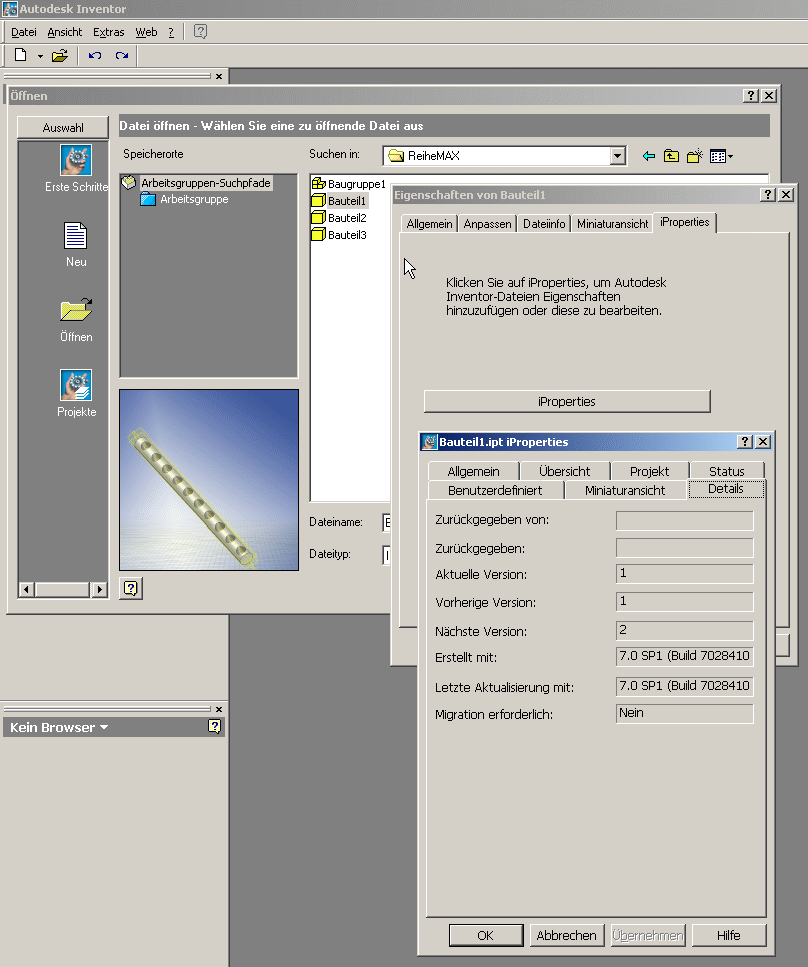Click the back arrow navigation icon
808x967 pixels.
click(x=648, y=156)
